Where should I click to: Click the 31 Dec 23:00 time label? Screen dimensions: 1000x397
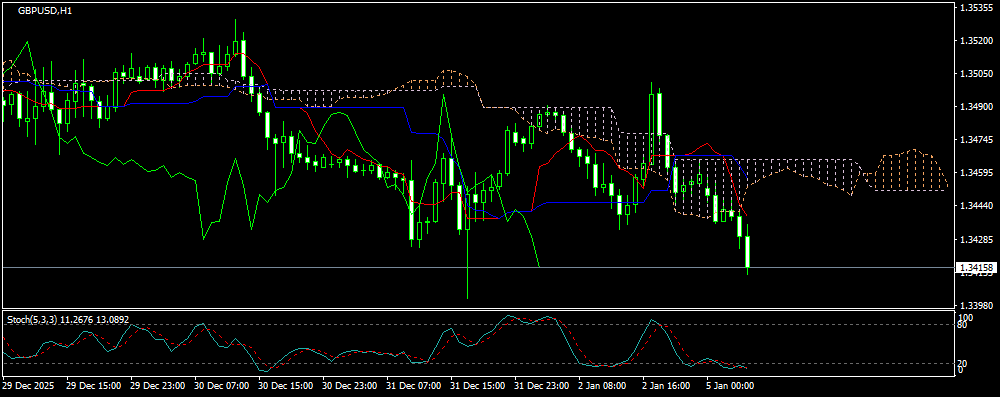[541, 386]
